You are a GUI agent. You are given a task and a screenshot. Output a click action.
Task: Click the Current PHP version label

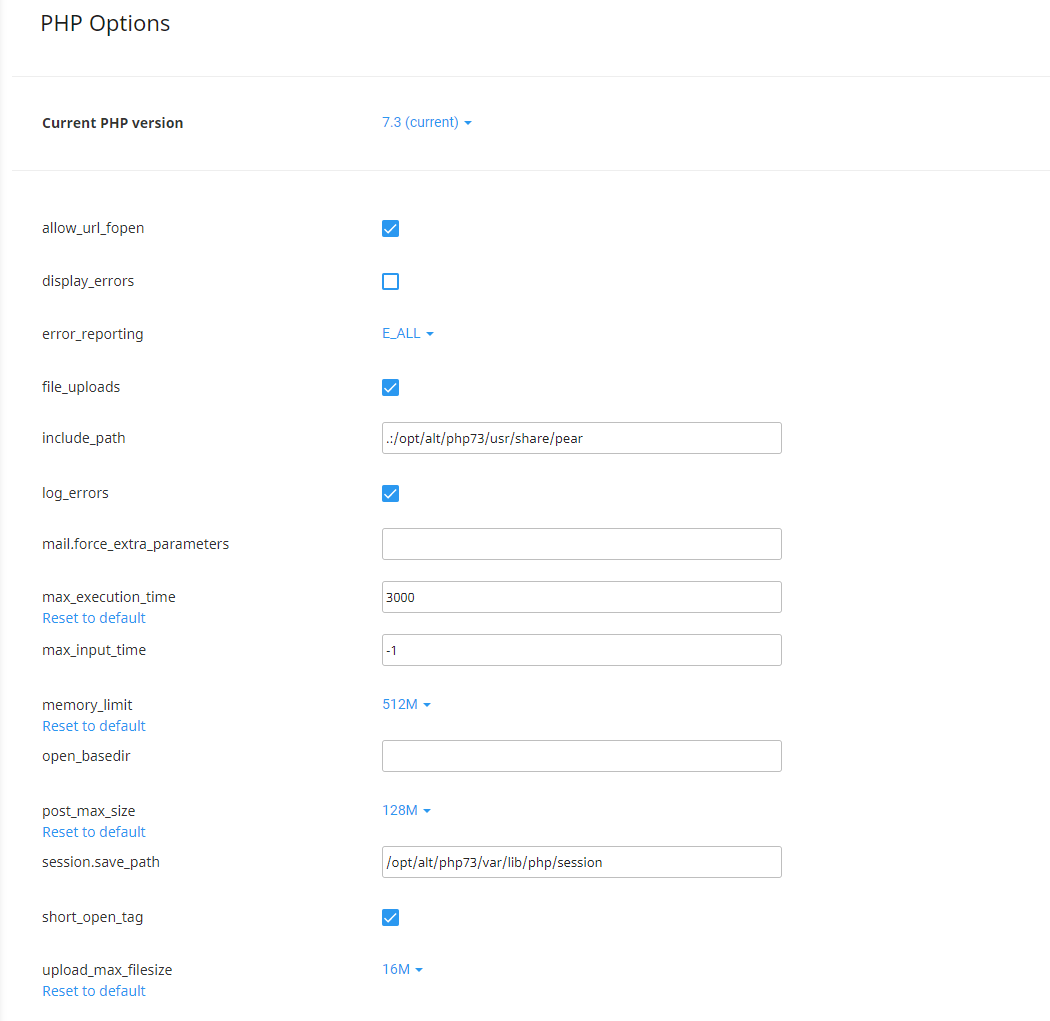tap(112, 123)
